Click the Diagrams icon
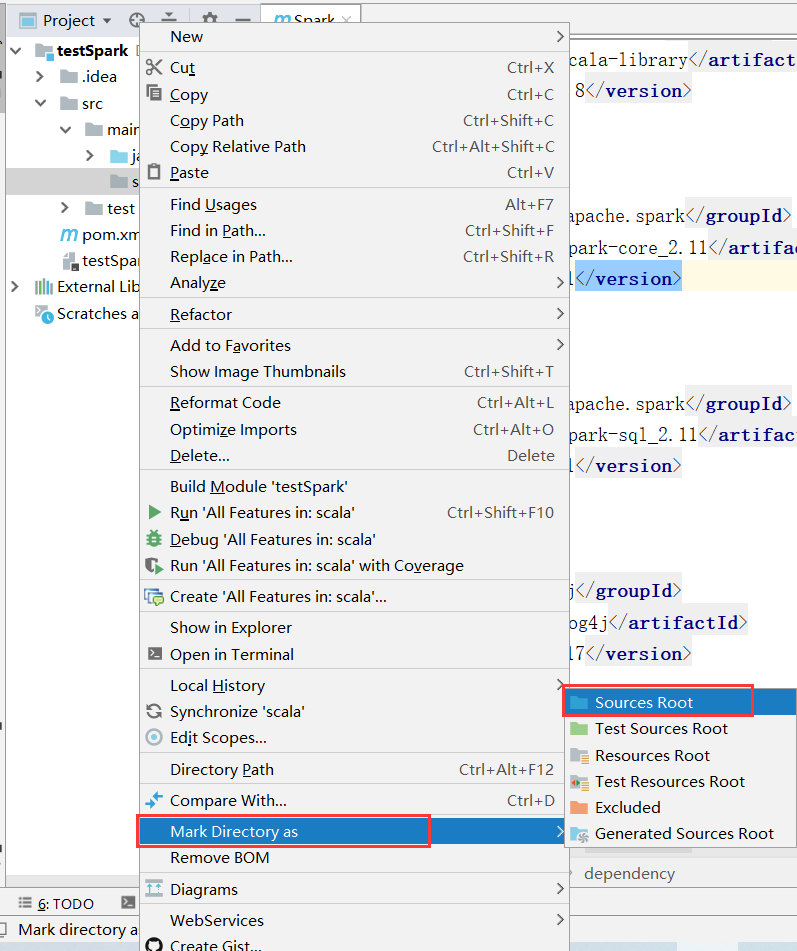 [x=154, y=889]
